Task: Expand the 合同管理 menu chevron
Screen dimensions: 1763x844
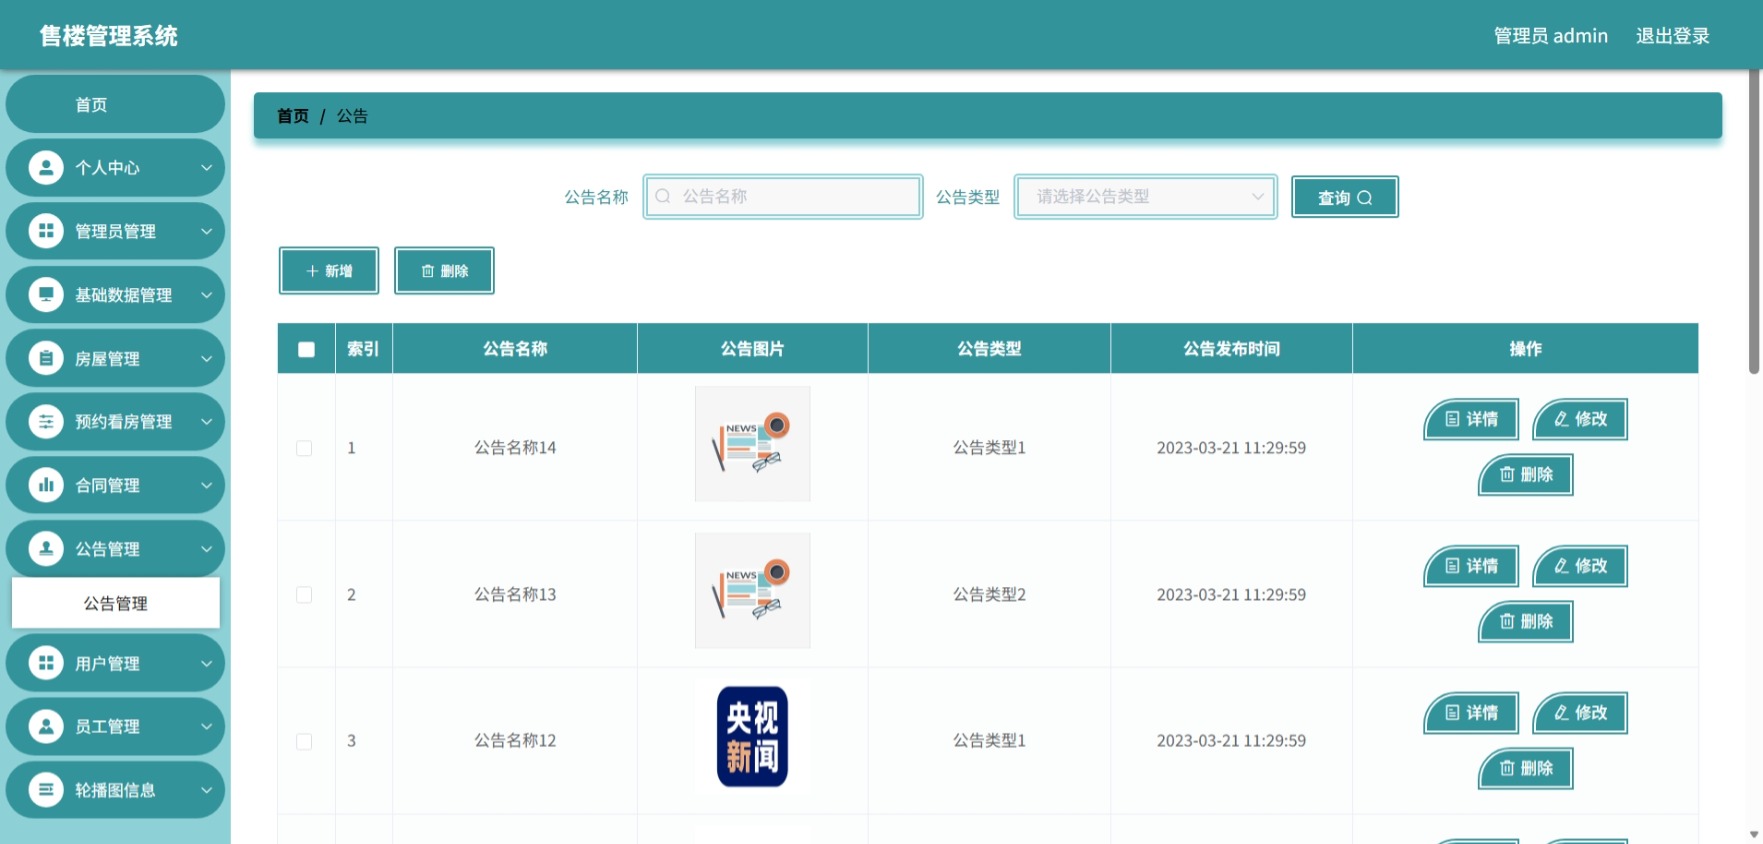Action: click(x=206, y=485)
